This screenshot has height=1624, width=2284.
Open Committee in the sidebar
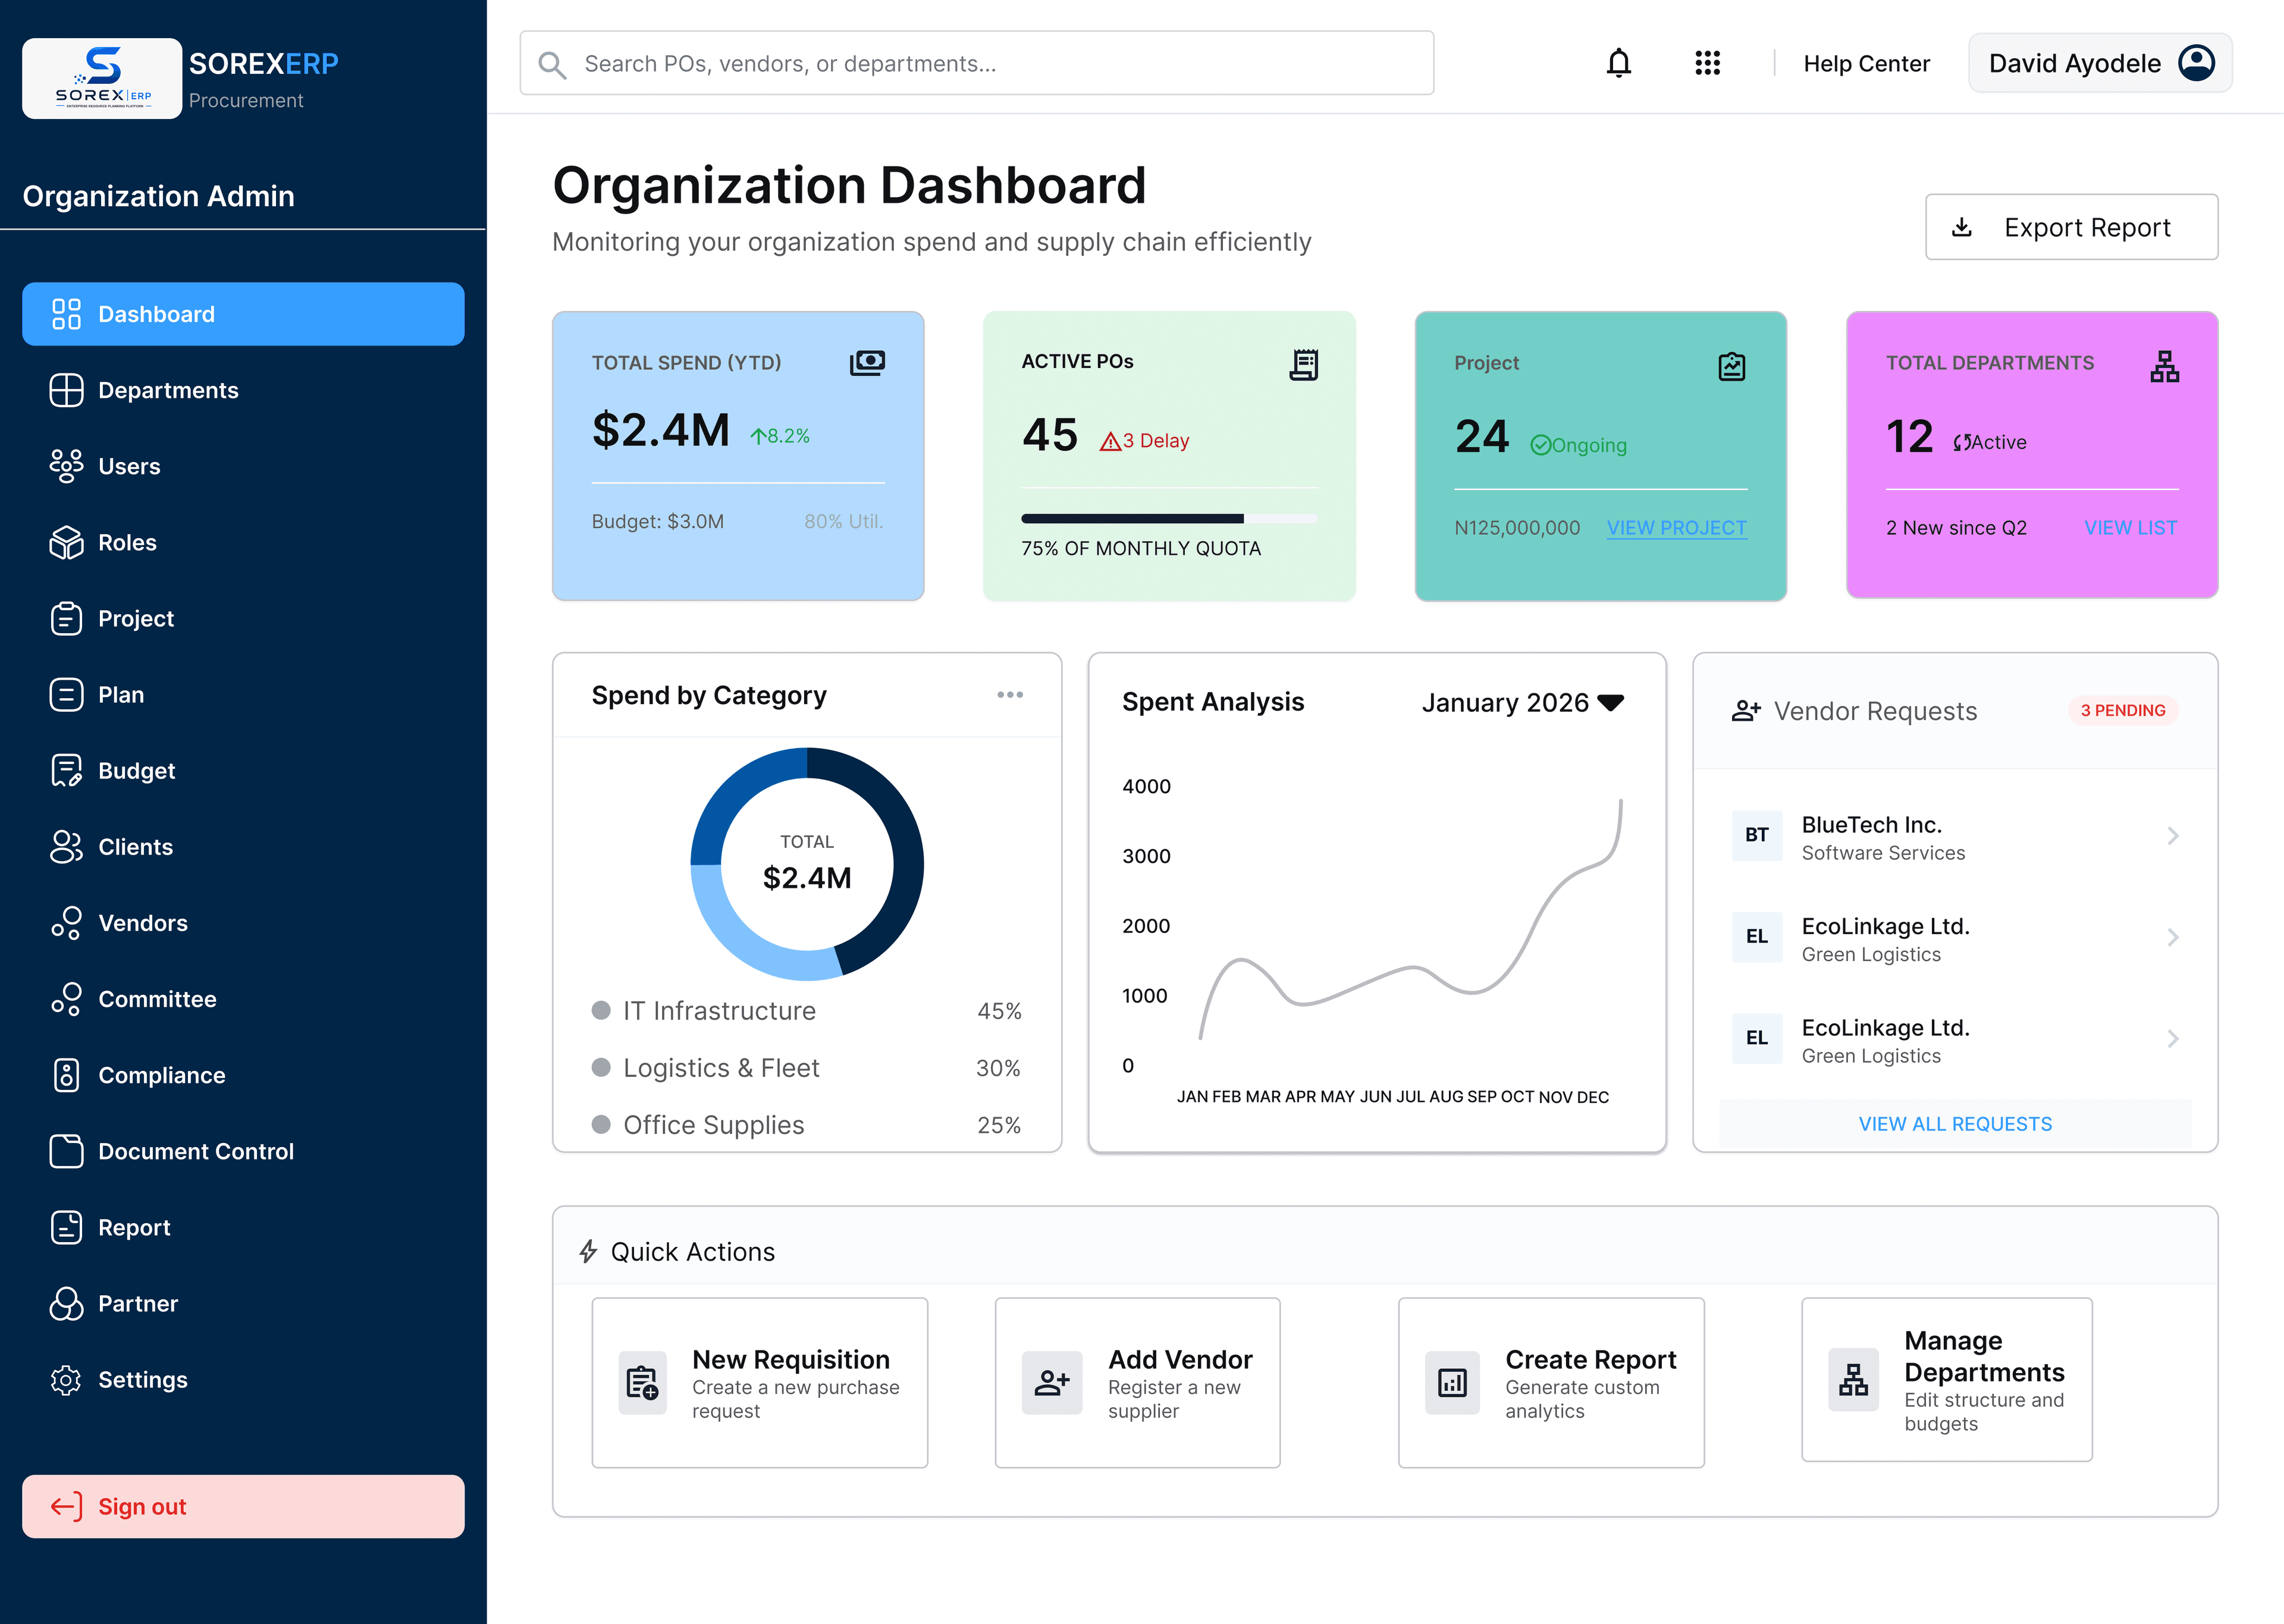point(243,999)
